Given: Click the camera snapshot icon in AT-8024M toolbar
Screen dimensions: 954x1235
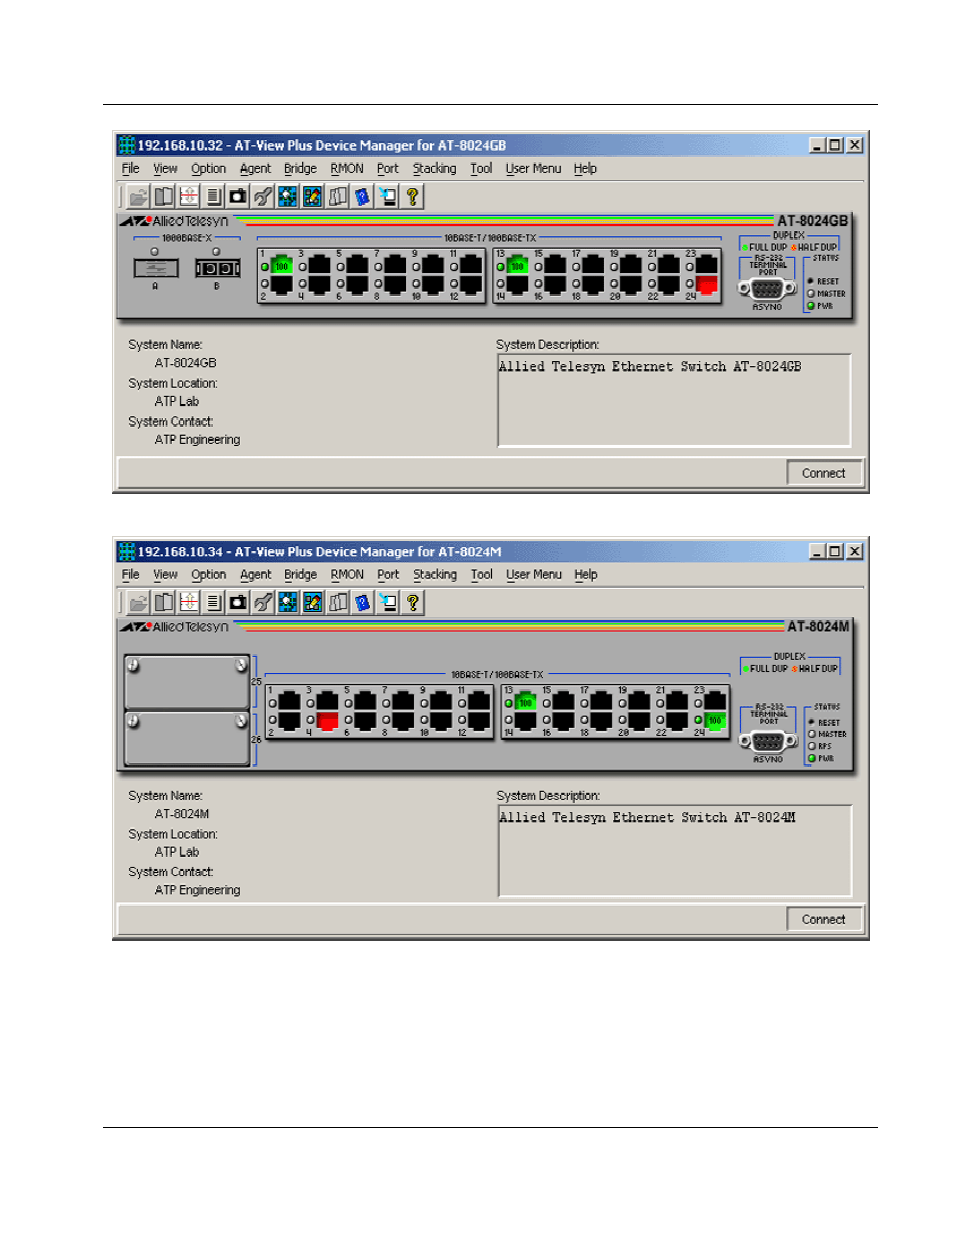Looking at the screenshot, I should (x=238, y=603).
